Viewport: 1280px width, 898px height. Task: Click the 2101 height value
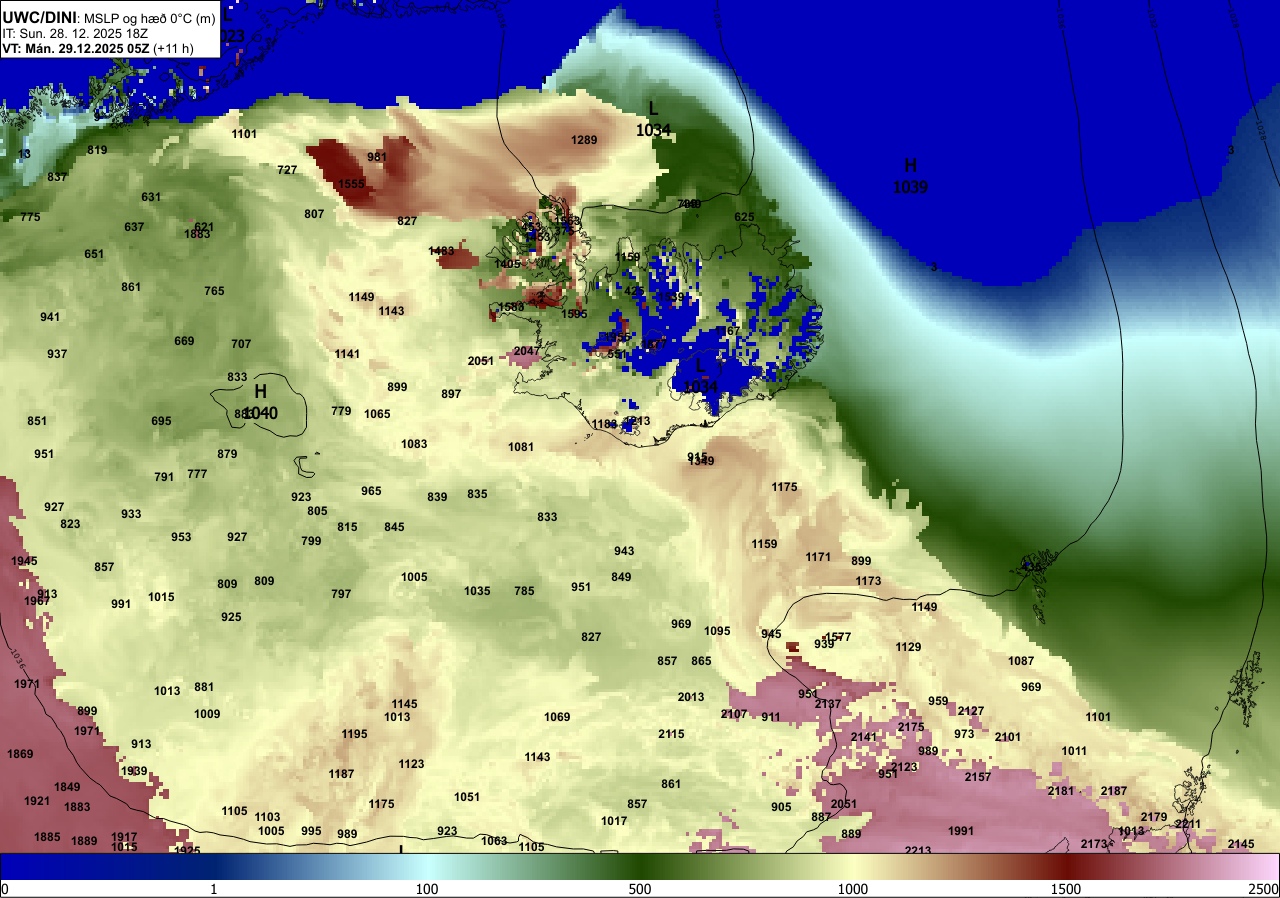(1008, 737)
